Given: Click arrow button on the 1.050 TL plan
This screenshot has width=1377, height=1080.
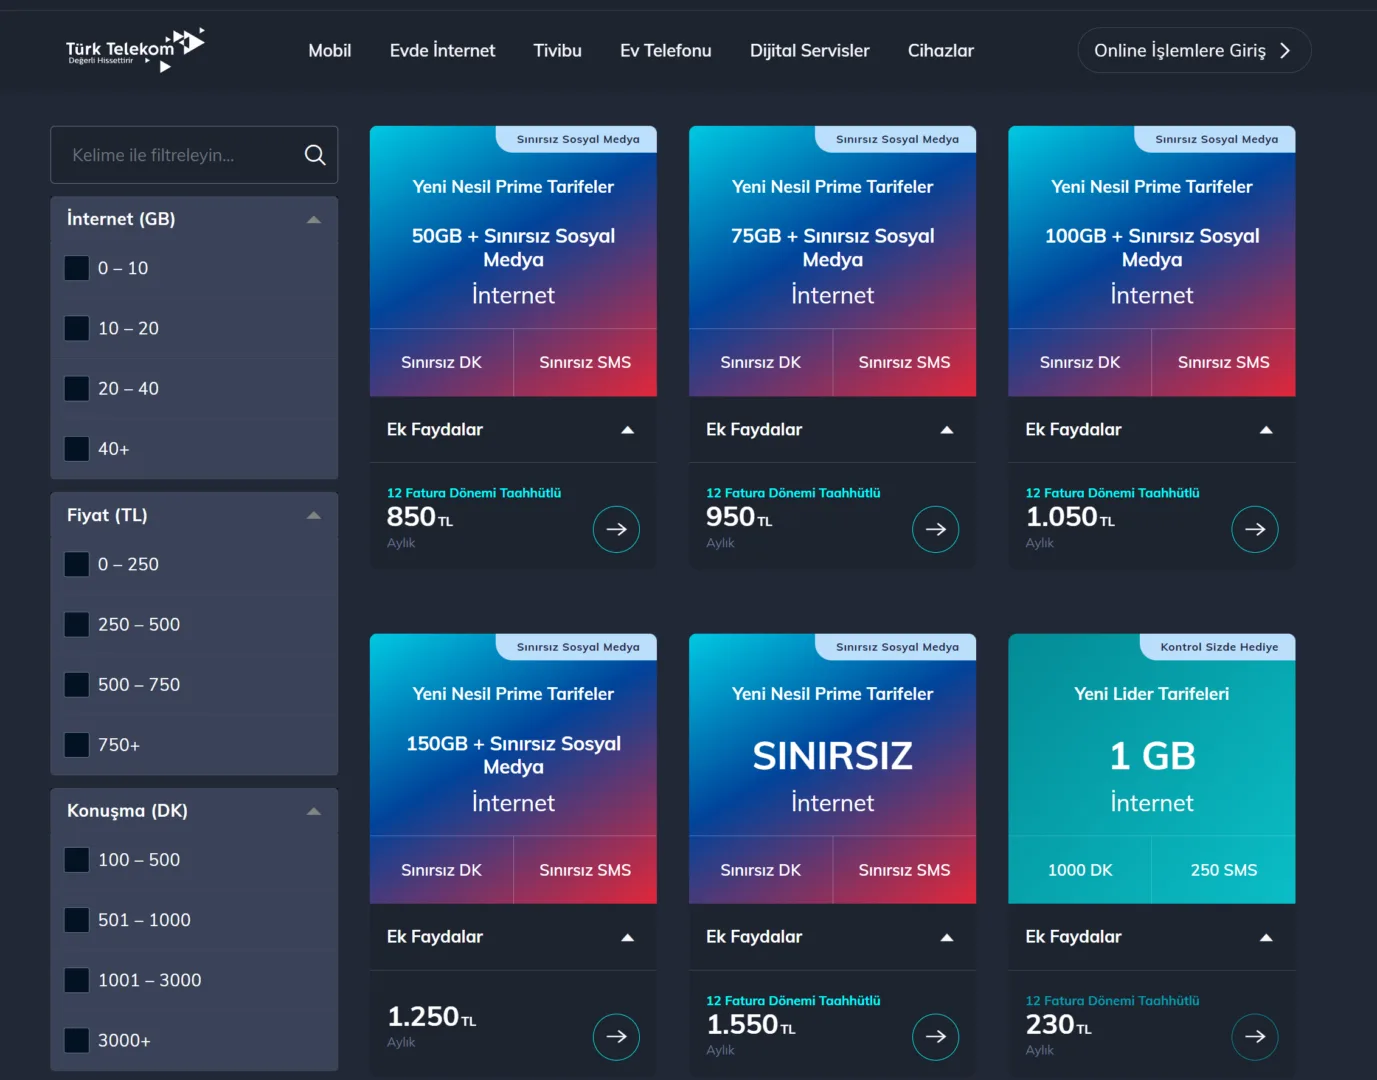Looking at the screenshot, I should point(1255,529).
